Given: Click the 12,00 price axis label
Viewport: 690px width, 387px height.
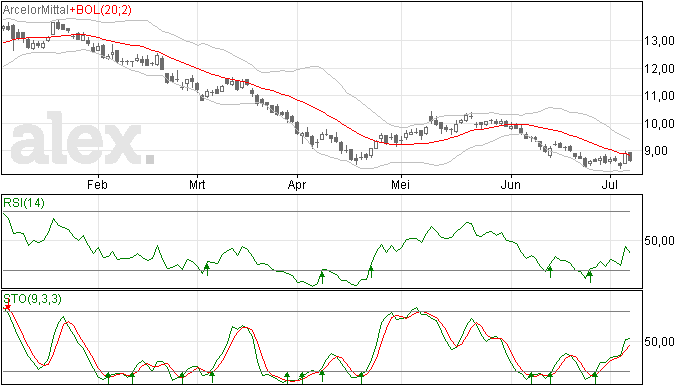Looking at the screenshot, I should [x=659, y=69].
